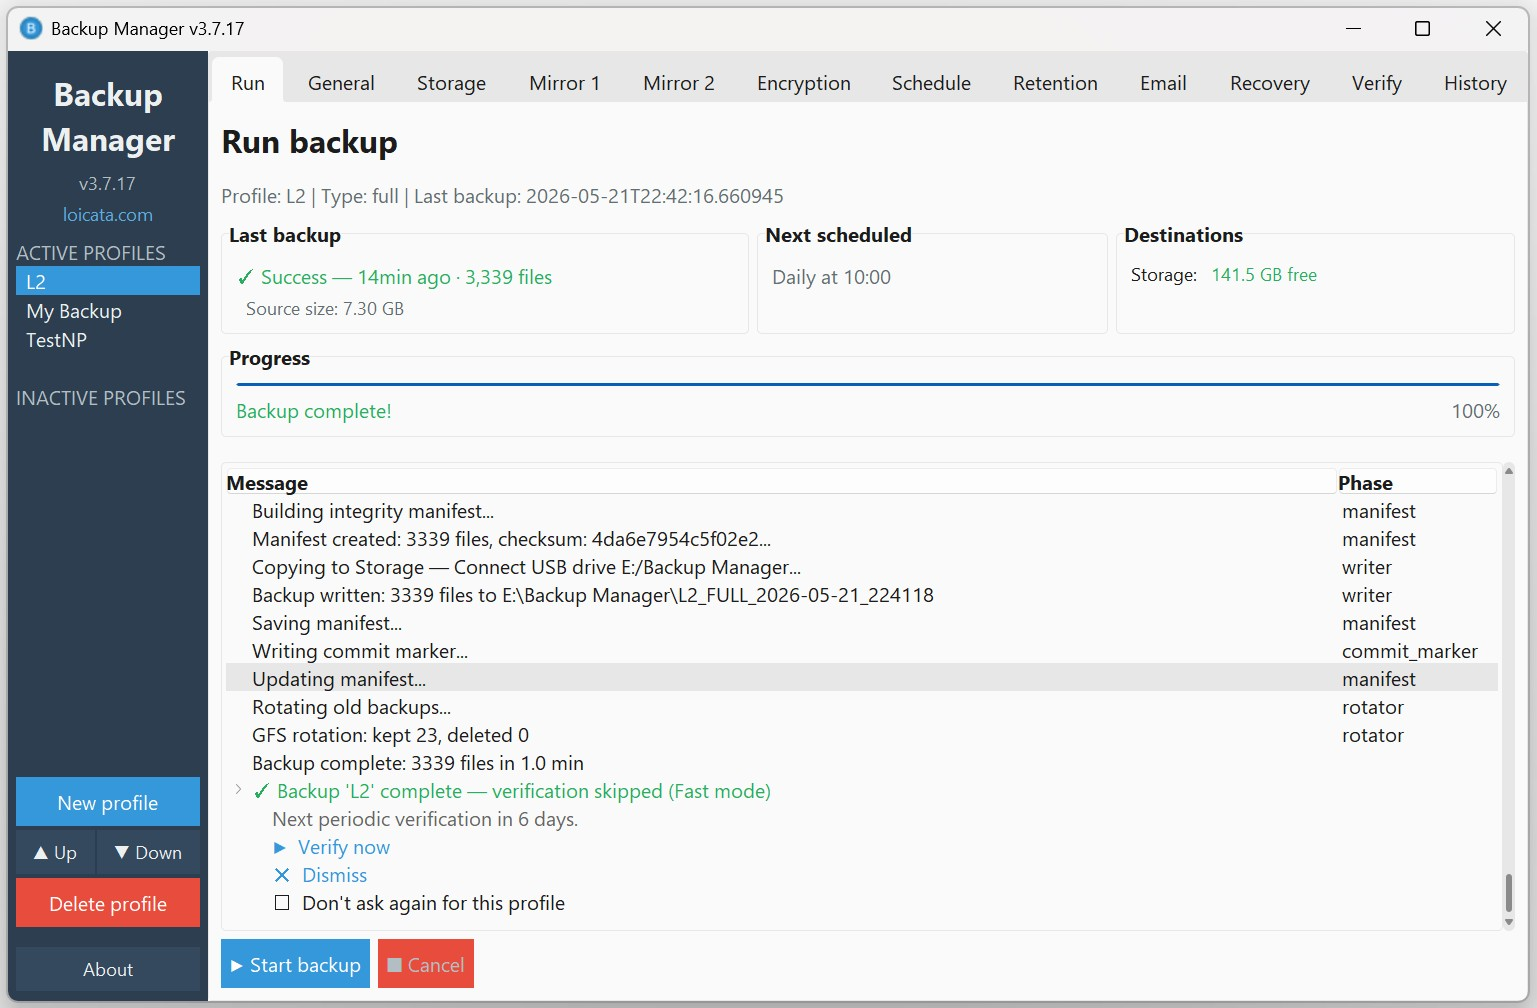Viewport: 1537px width, 1008px height.
Task: Click the green checkmark beside Backup 'L2' complete
Action: pyautogui.click(x=261, y=792)
